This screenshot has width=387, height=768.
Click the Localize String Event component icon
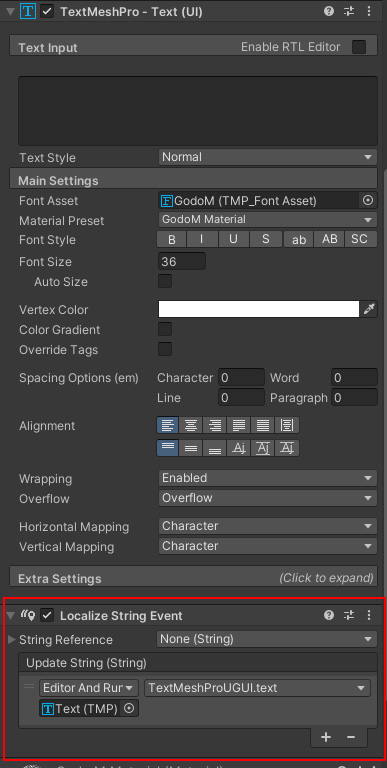tap(27, 615)
